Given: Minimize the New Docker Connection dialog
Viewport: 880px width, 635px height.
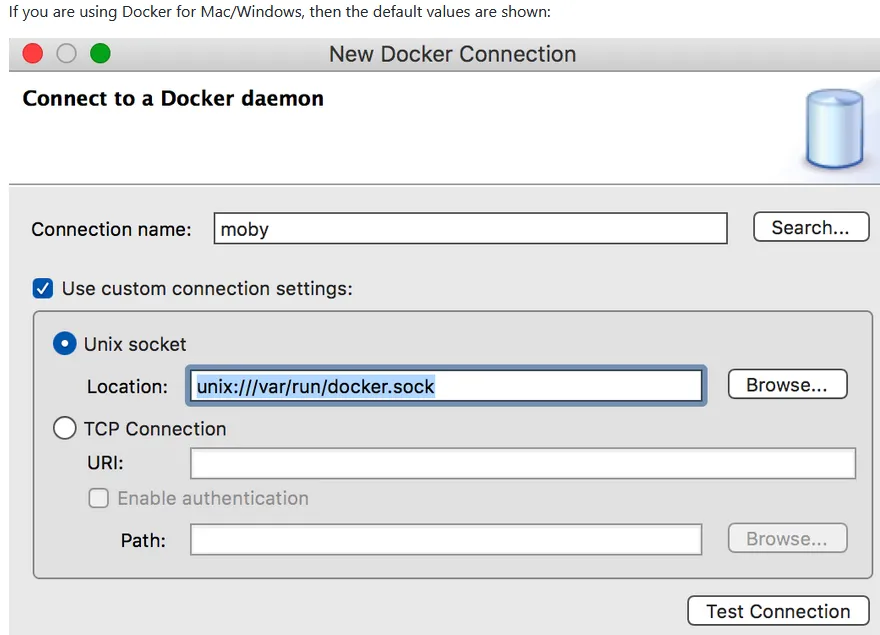Looking at the screenshot, I should point(66,54).
